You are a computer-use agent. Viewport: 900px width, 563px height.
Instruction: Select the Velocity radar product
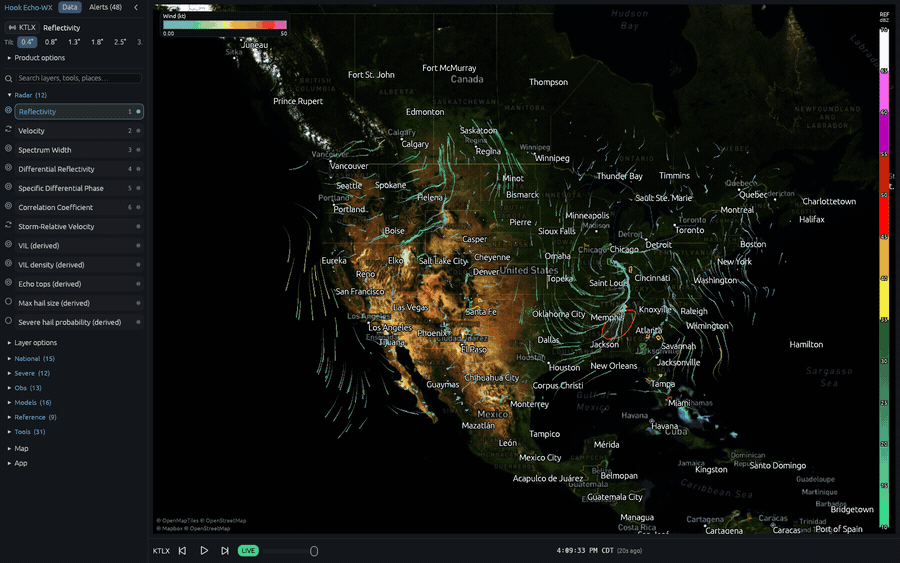tap(79, 131)
